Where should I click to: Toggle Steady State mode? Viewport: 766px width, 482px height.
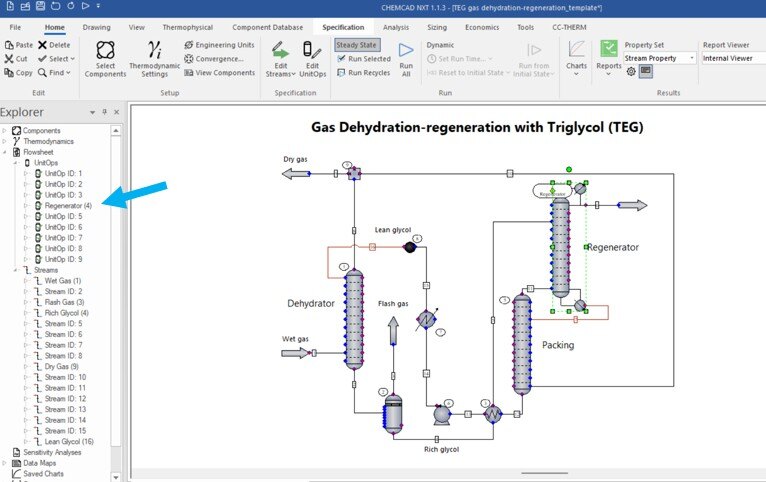357,45
